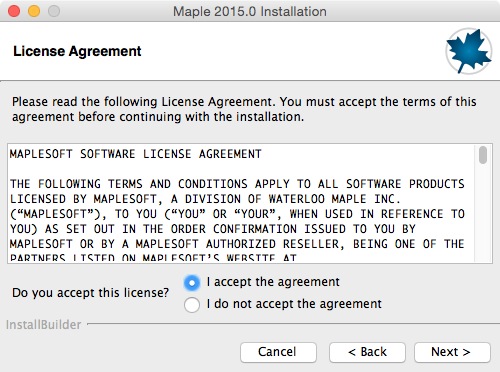Click the 'I do not accept the agreement' label text
The width and height of the screenshot is (500, 372).
[294, 304]
